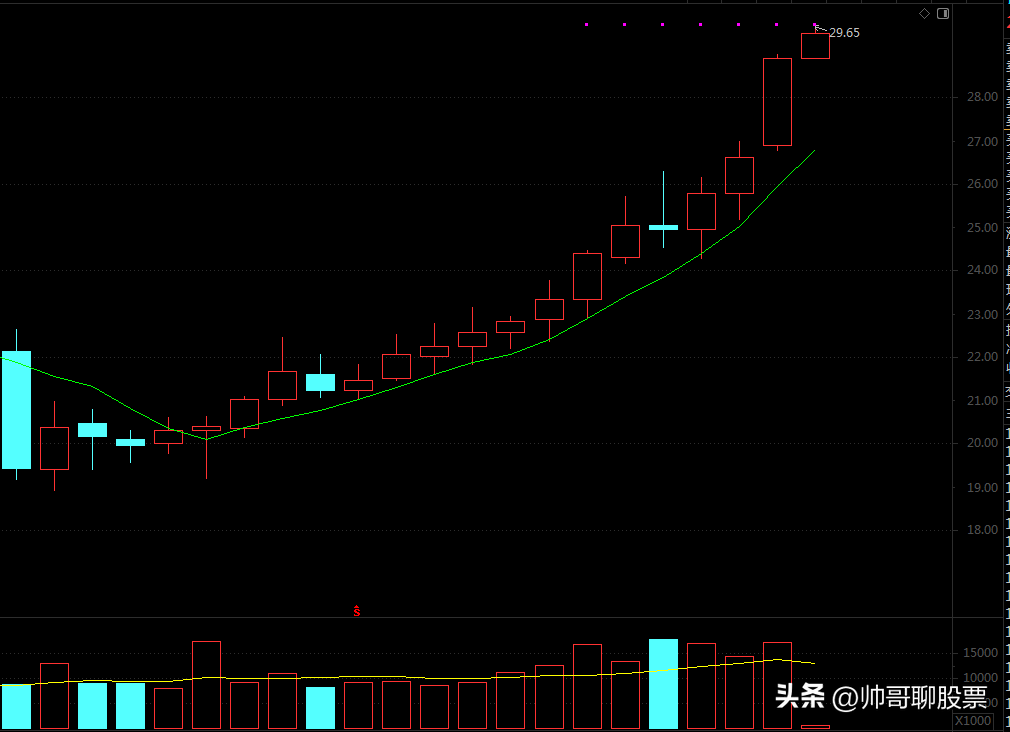
Task: Click the 18.00 price axis label
Action: [x=981, y=530]
